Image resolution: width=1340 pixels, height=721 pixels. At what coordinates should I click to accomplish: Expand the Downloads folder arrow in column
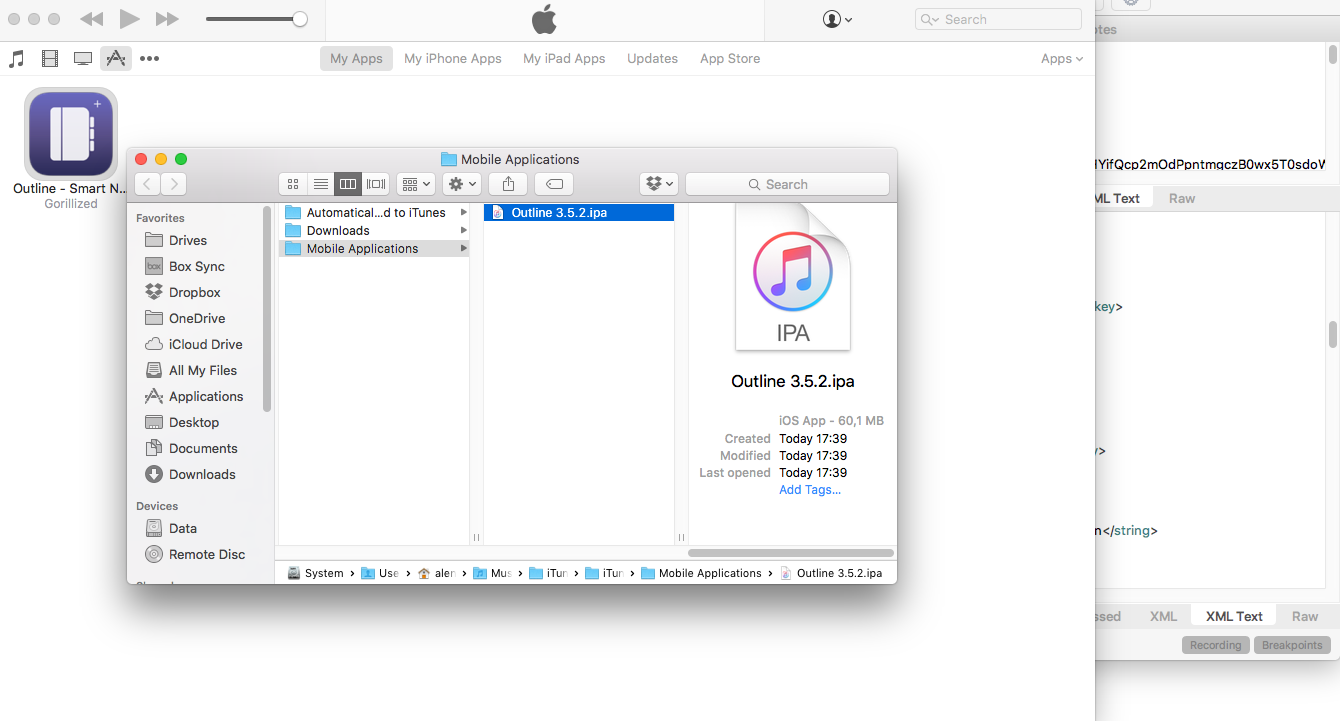(x=463, y=230)
